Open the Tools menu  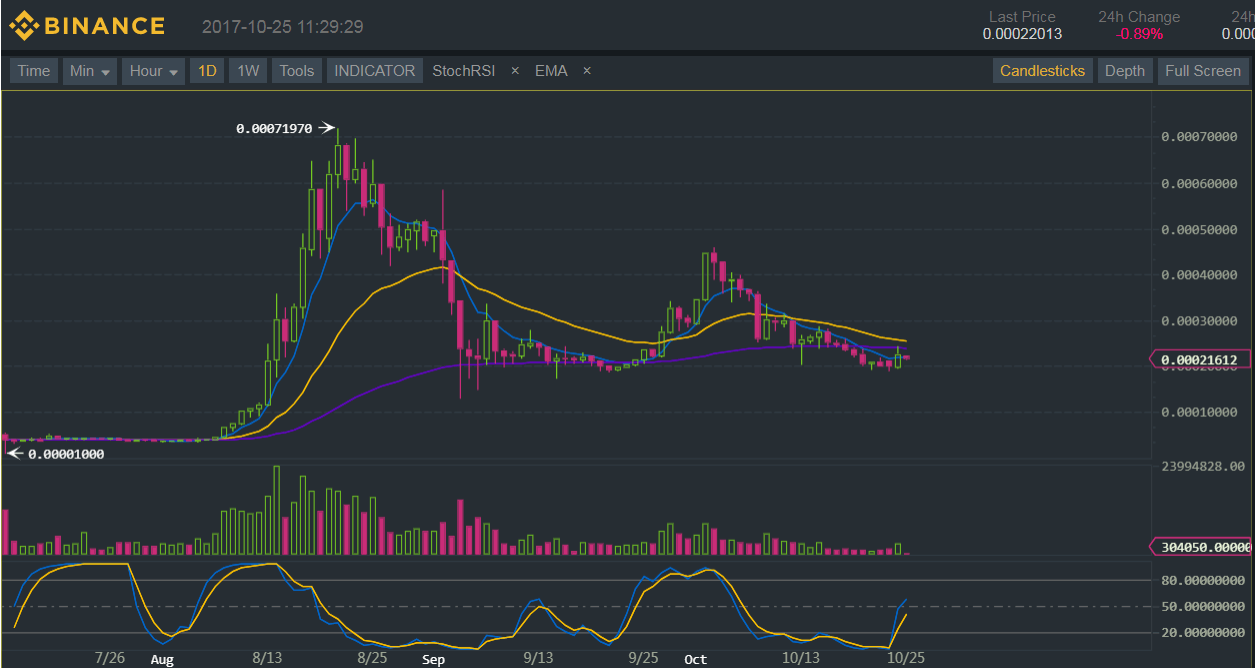(296, 71)
